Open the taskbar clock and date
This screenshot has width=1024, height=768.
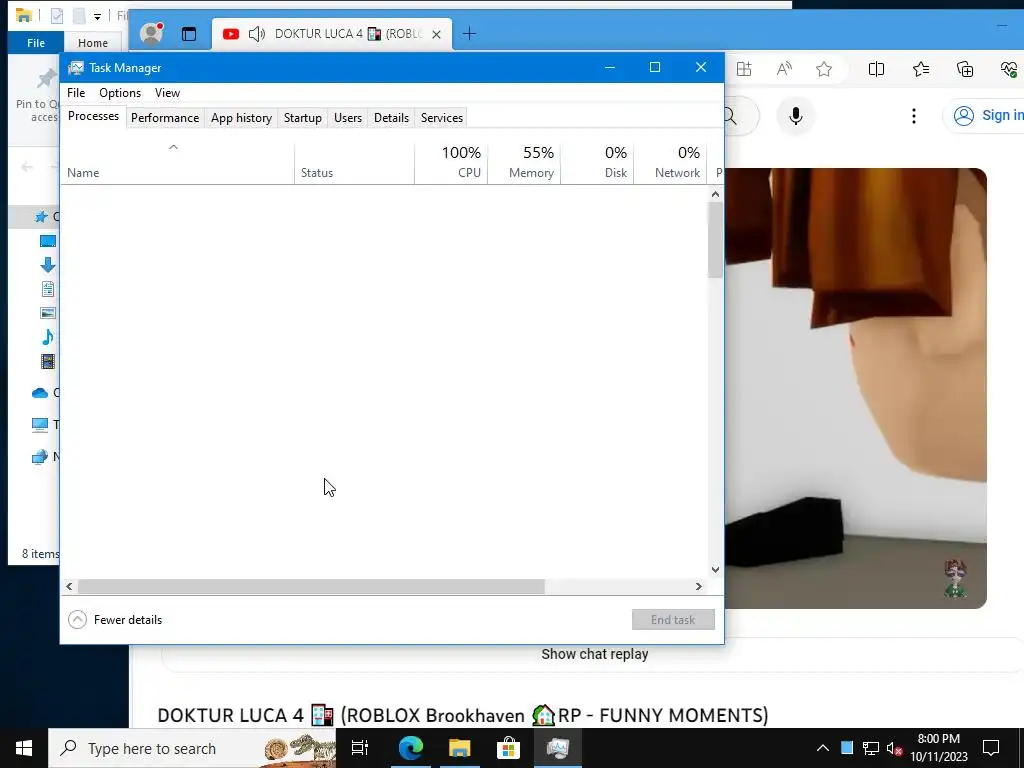[939, 748]
